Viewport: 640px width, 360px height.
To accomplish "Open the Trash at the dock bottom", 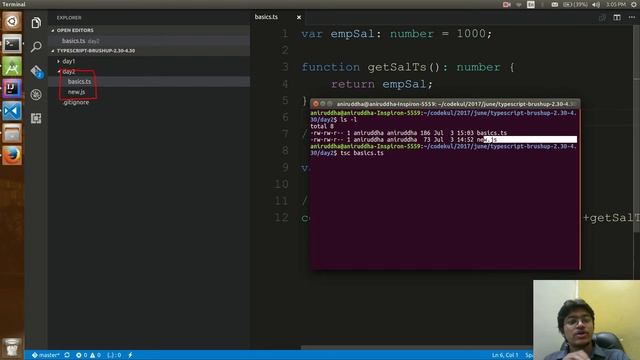I will click(12, 347).
